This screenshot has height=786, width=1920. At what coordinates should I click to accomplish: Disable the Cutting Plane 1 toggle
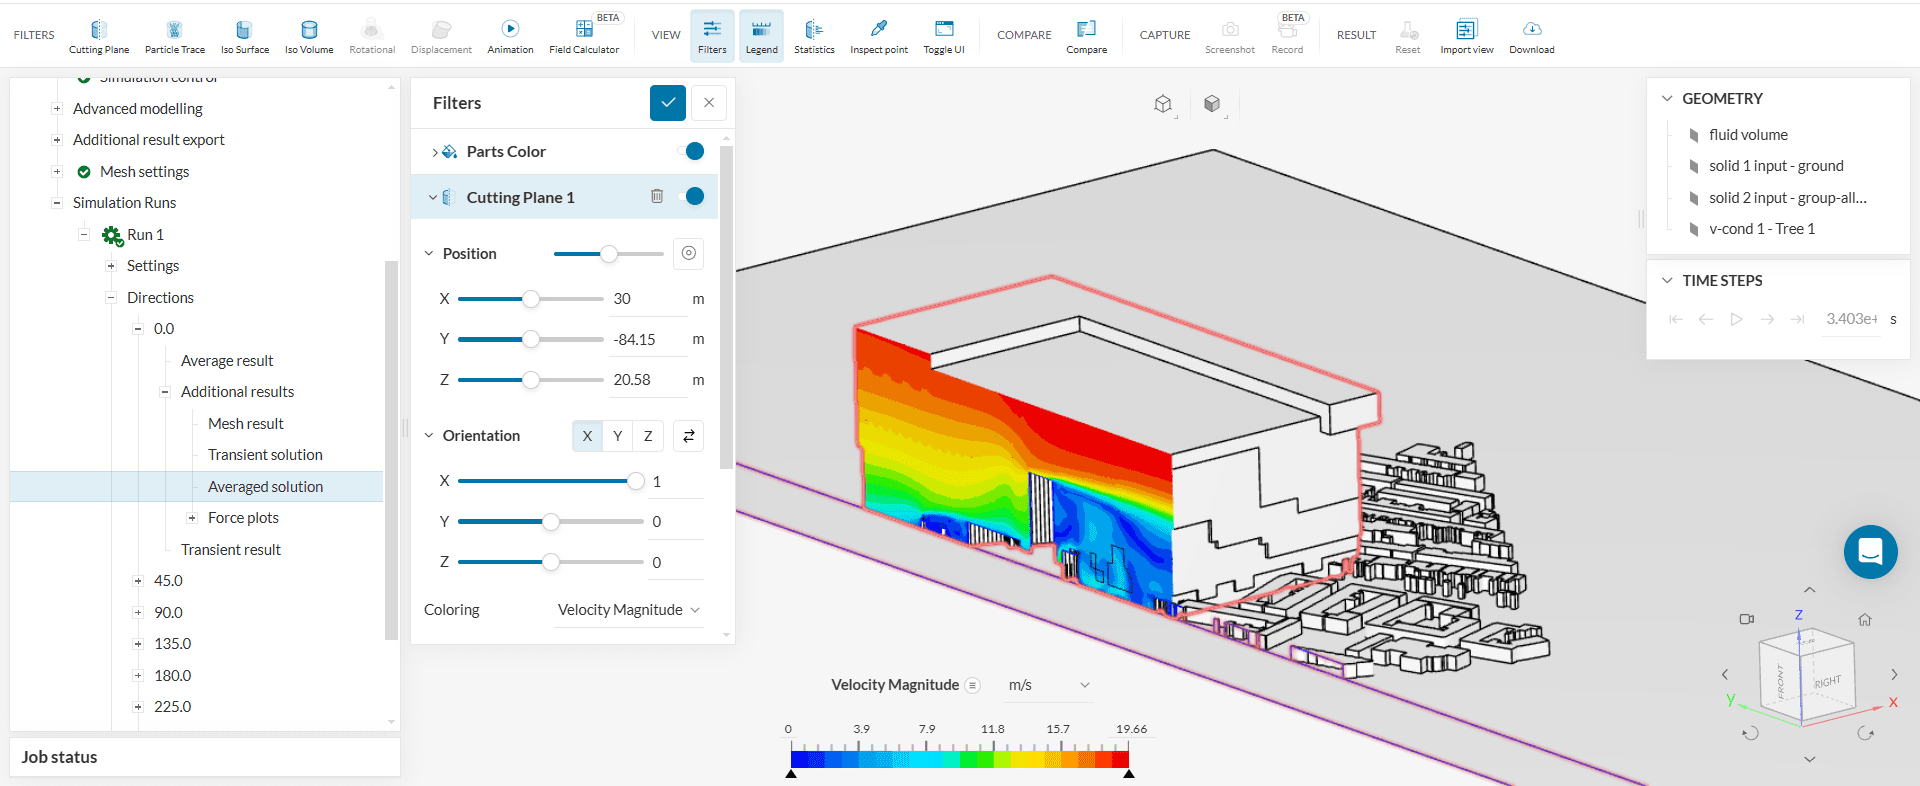tap(692, 197)
